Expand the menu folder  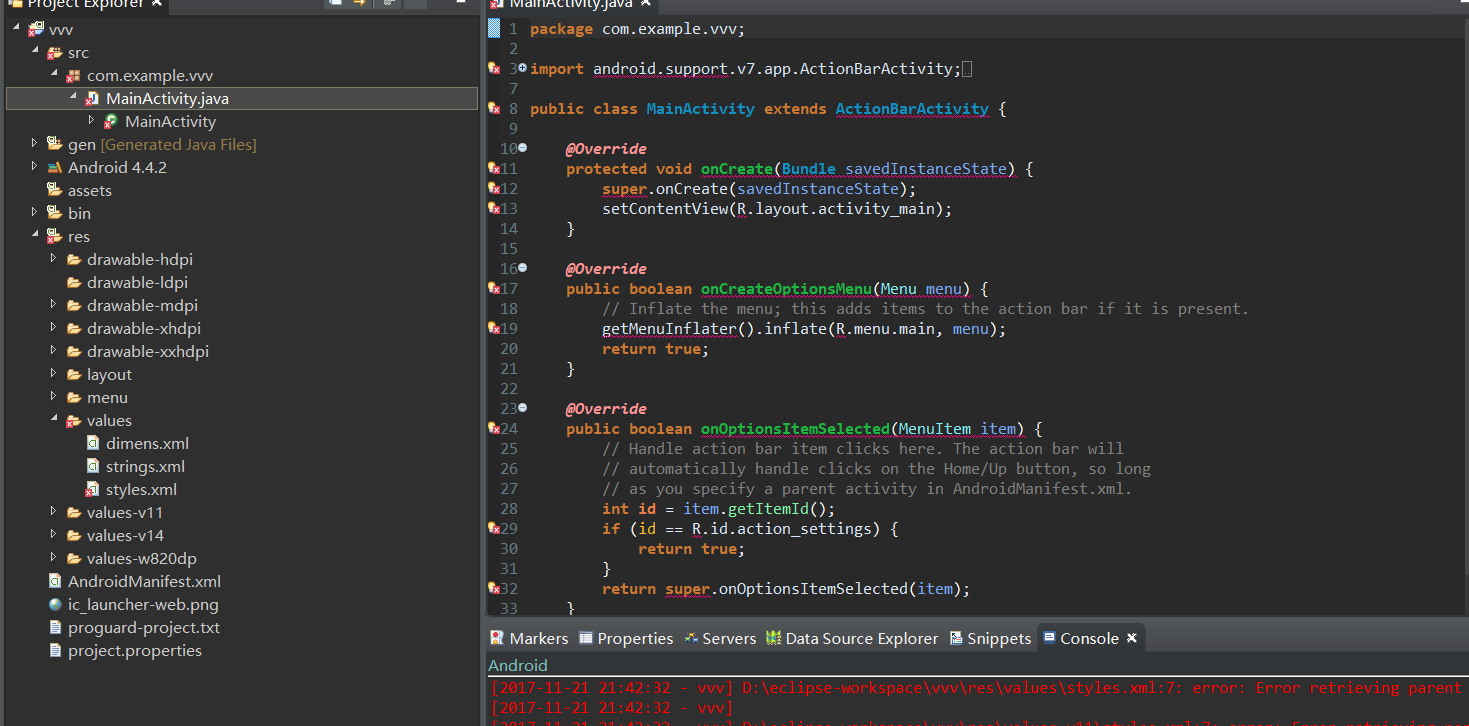pos(53,397)
